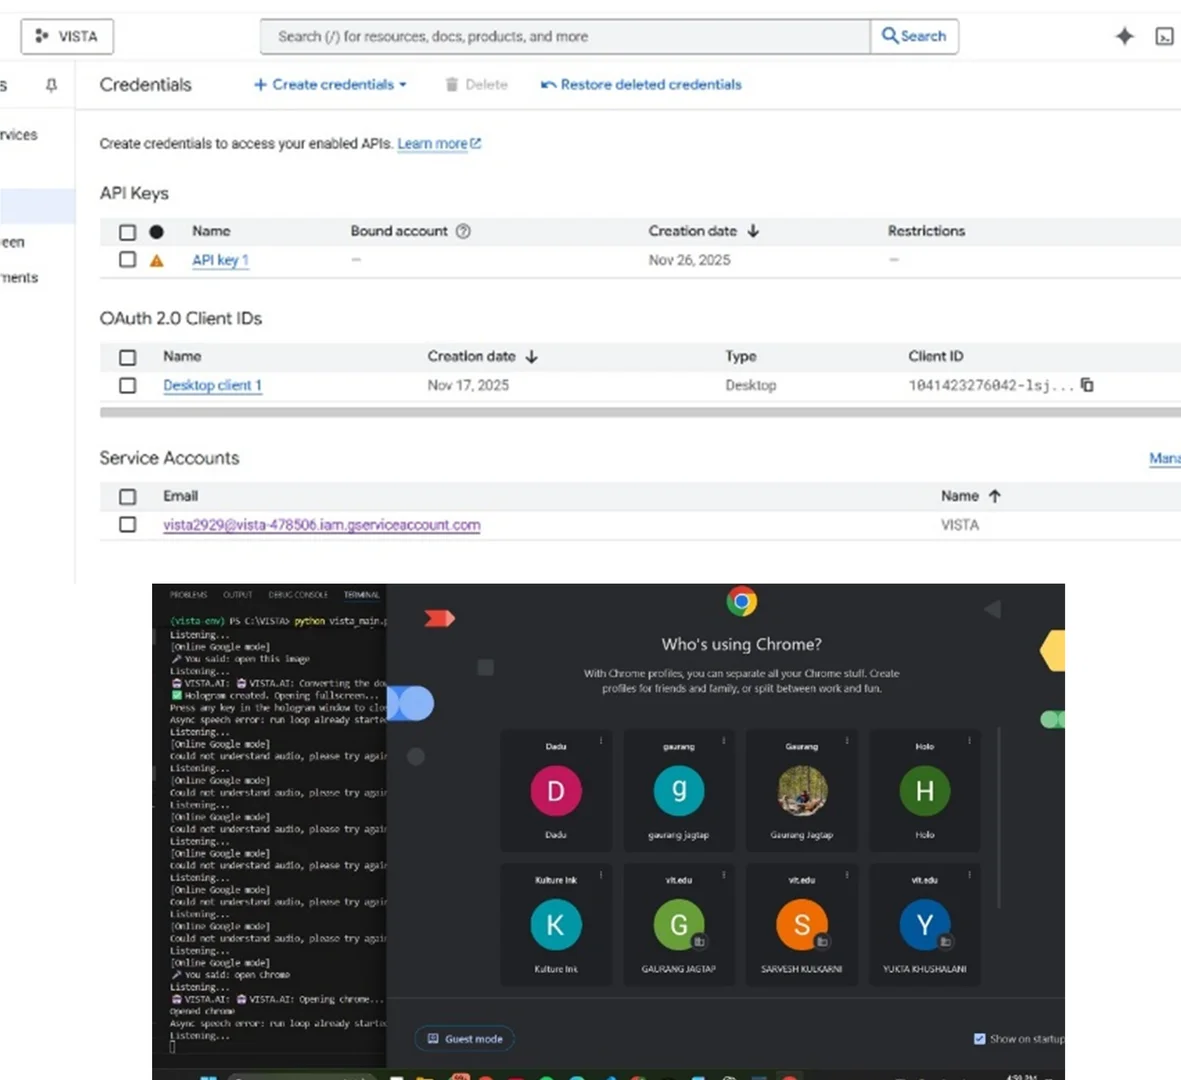Sort Service Accounts by Name arrow
The height and width of the screenshot is (1080, 1181).
coord(995,496)
